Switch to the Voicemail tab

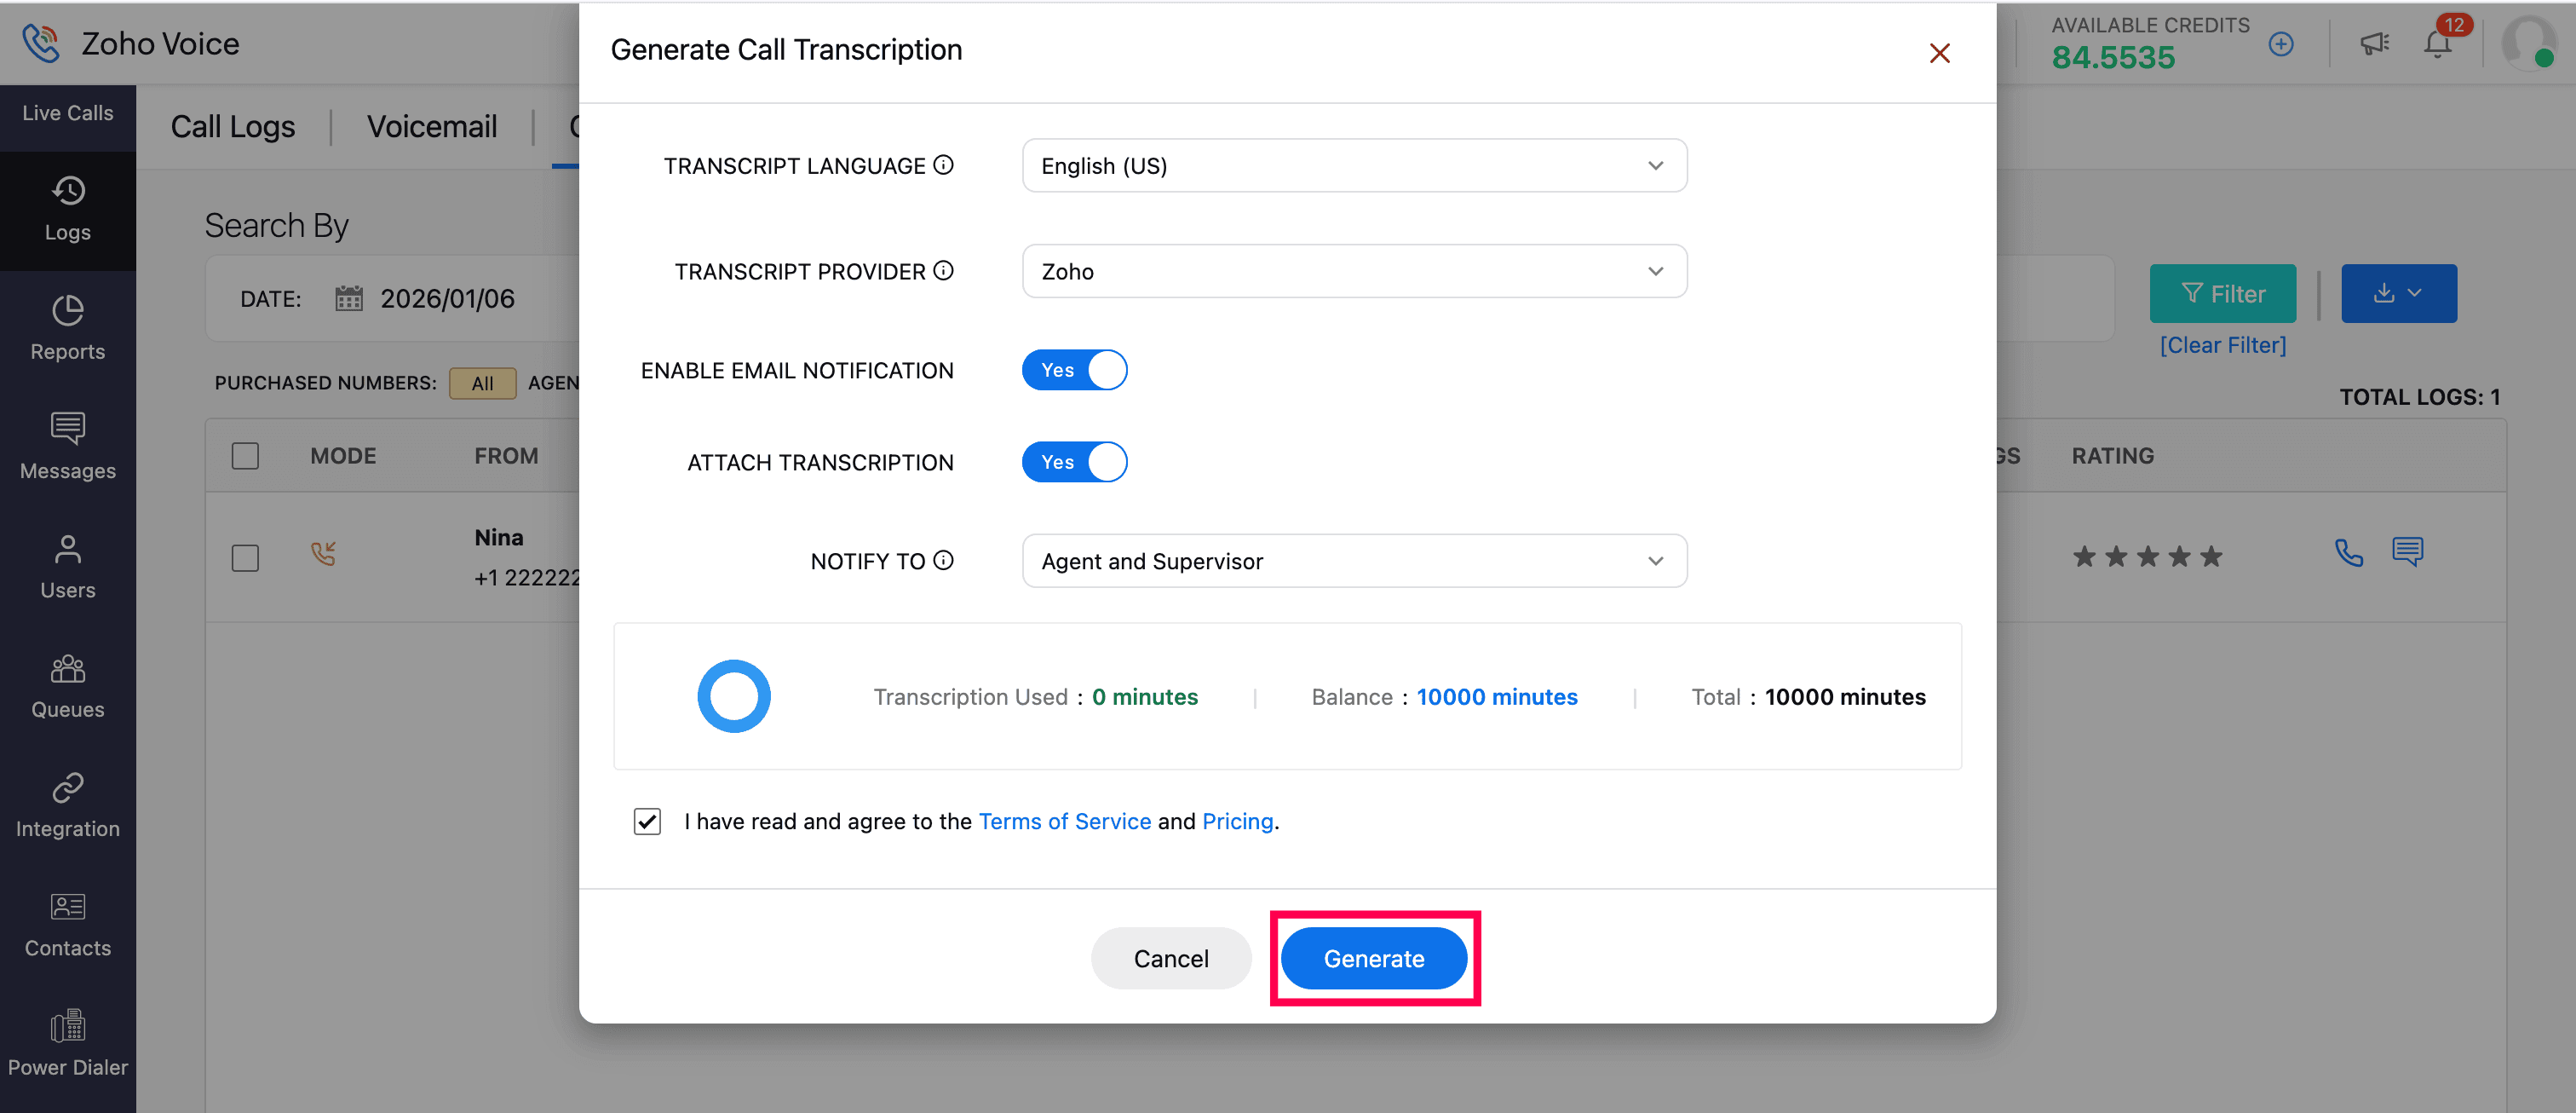[x=431, y=127]
